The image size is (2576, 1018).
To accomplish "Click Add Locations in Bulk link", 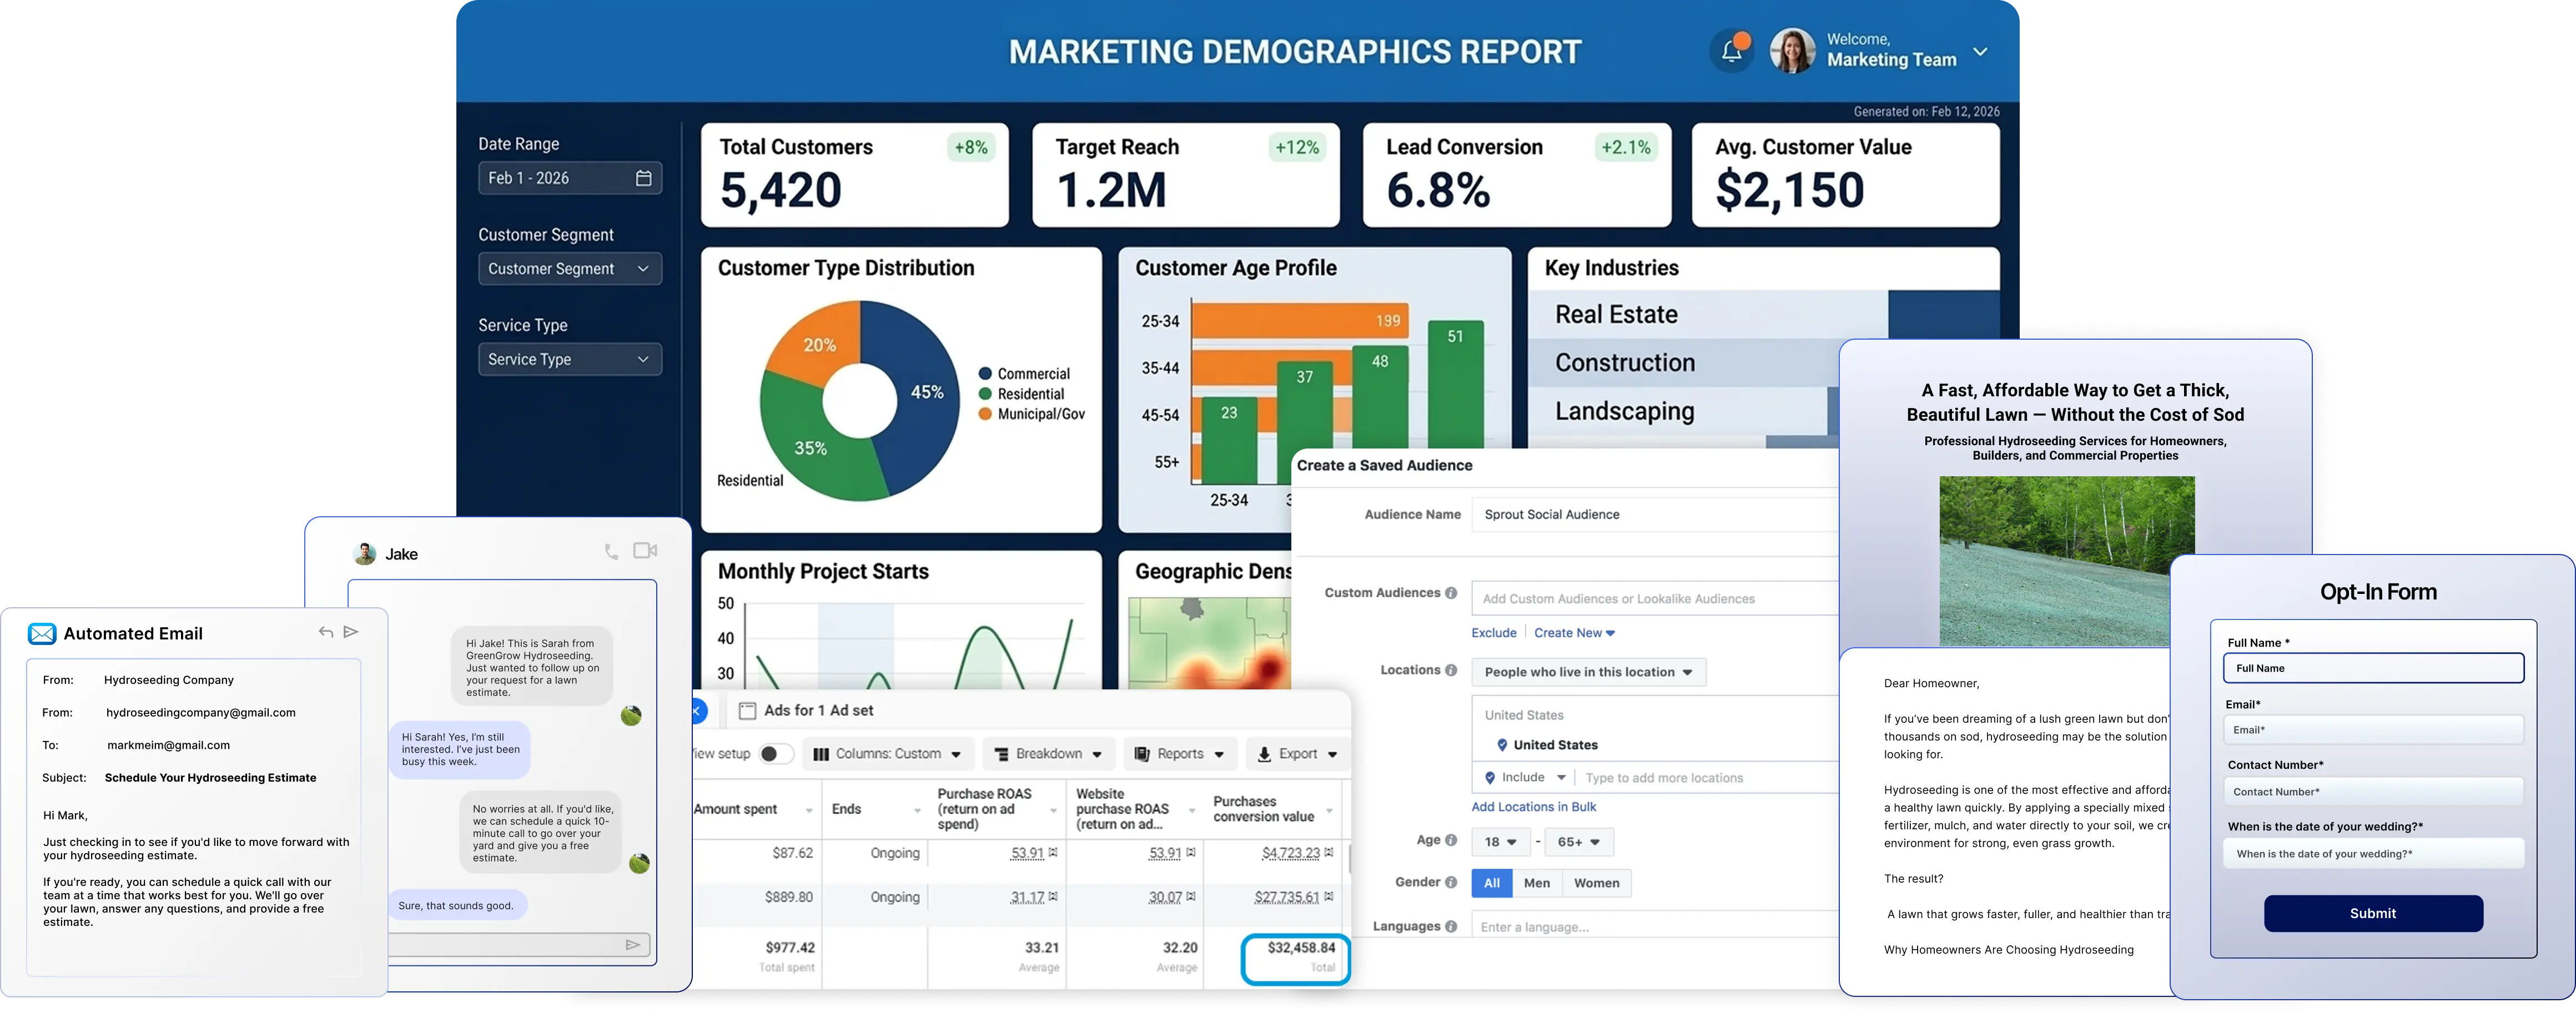I will 1533,807.
